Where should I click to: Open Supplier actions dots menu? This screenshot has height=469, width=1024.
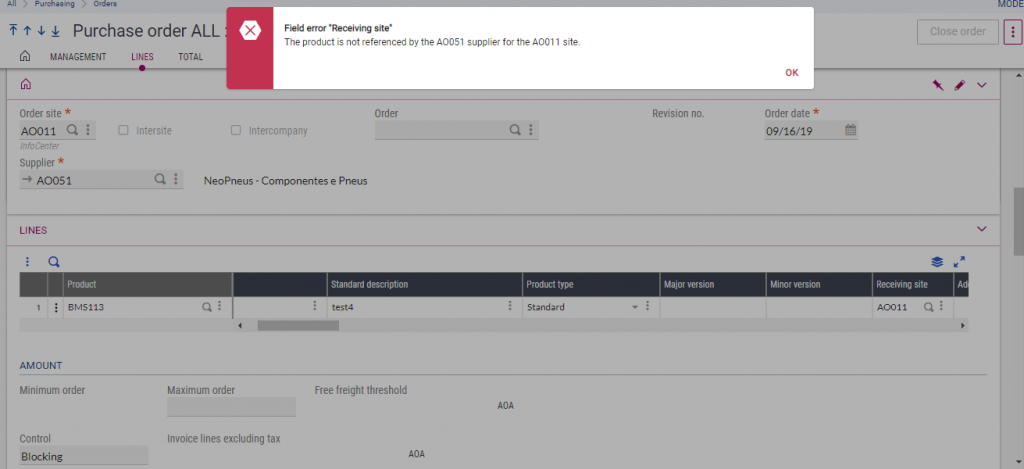tap(175, 179)
